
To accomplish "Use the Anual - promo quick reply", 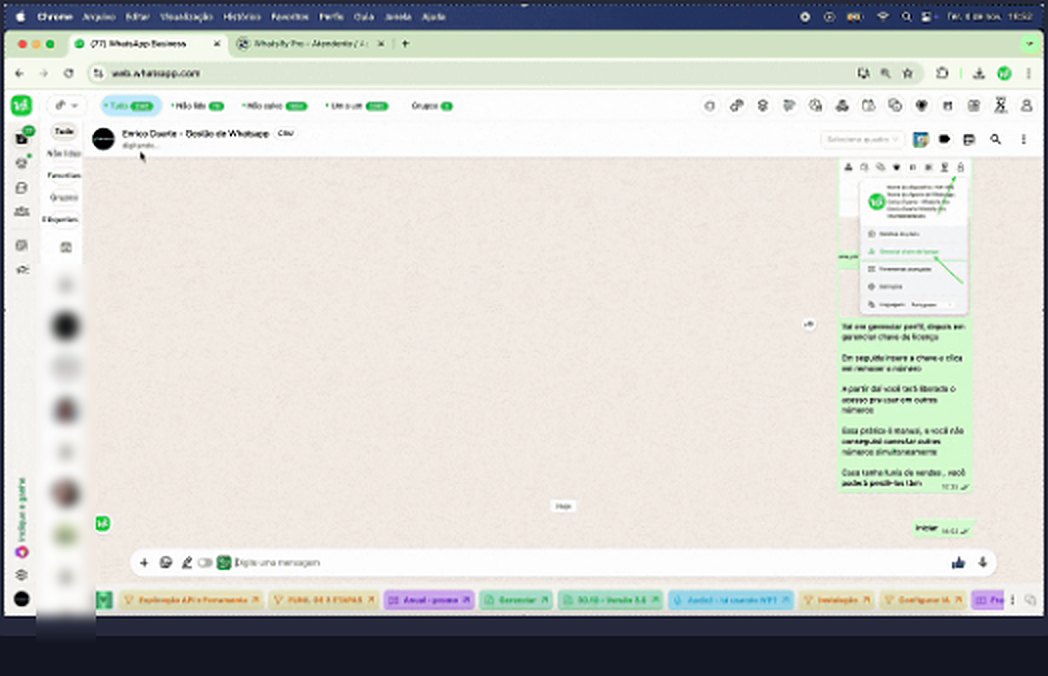I will coord(429,600).
